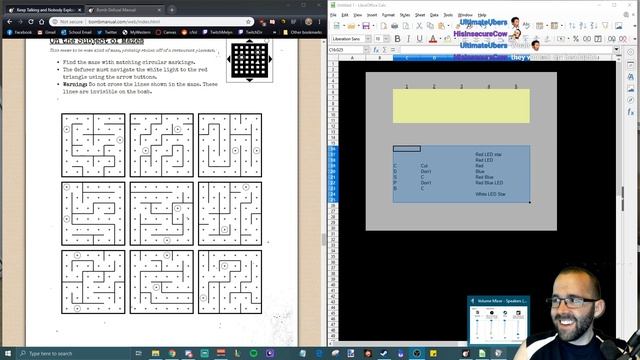Click Sort Ascending icon

point(583,26)
